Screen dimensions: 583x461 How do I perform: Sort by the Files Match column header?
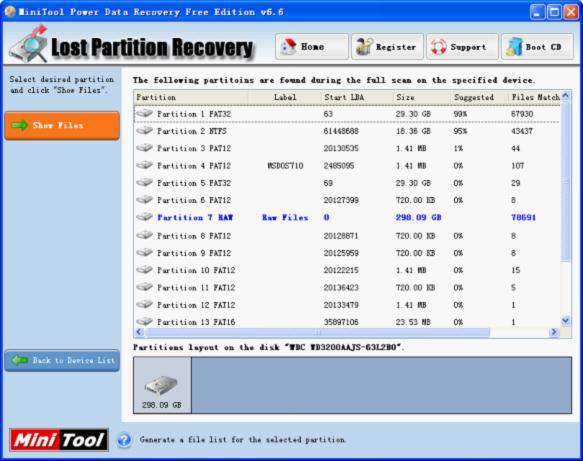pyautogui.click(x=535, y=97)
